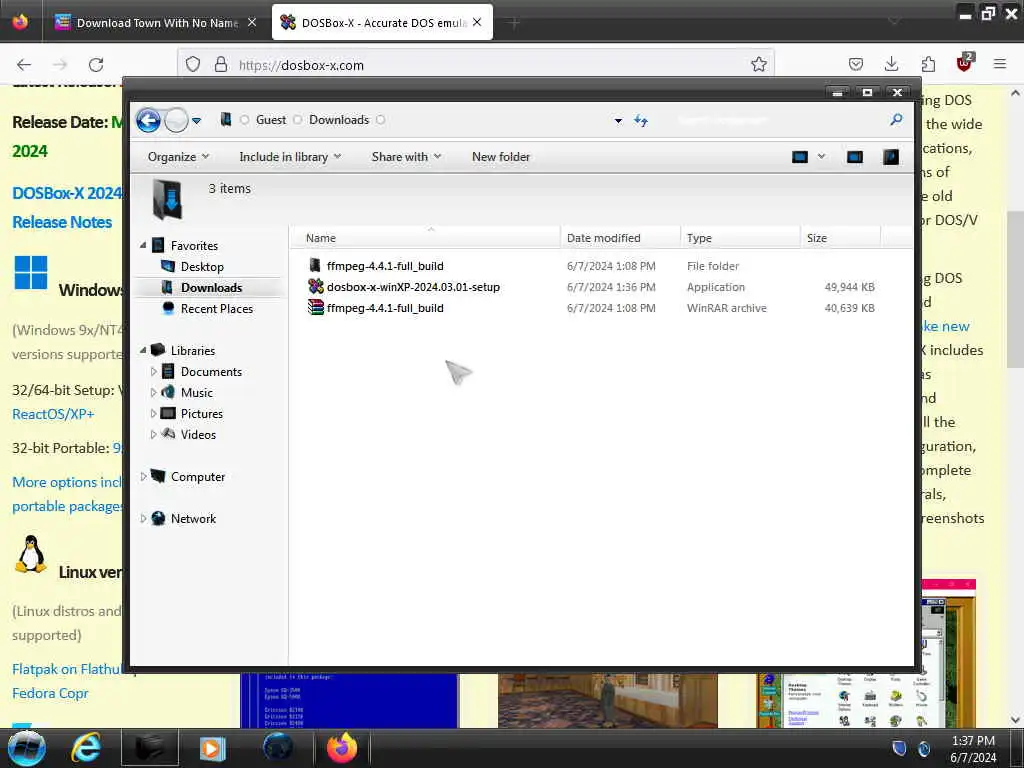Click the Firefox taskbar icon
This screenshot has width=1024, height=768.
coord(342,748)
